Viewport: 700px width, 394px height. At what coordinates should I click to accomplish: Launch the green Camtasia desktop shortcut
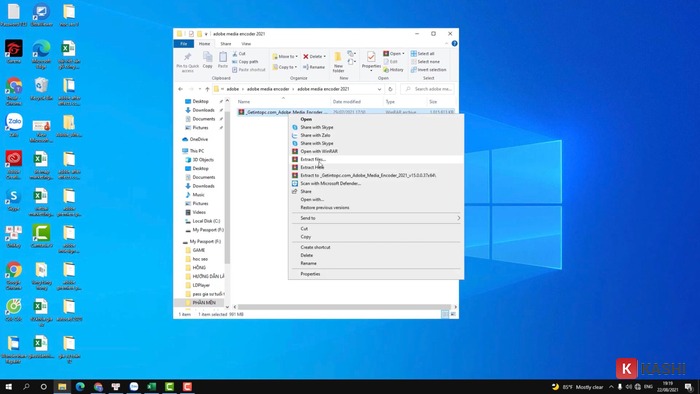point(41,236)
